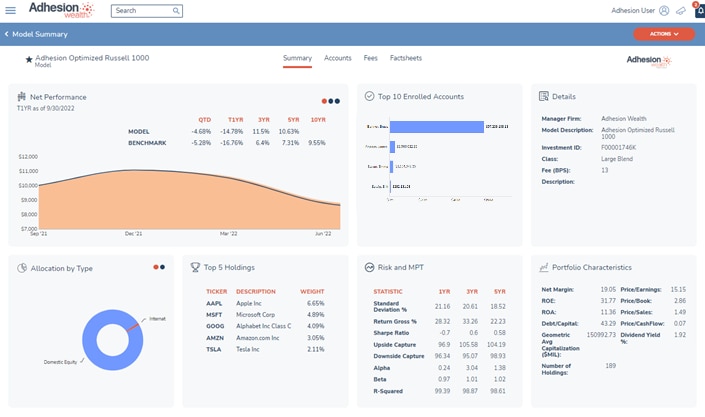
Task: Open the Actions dropdown button
Action: [x=664, y=34]
